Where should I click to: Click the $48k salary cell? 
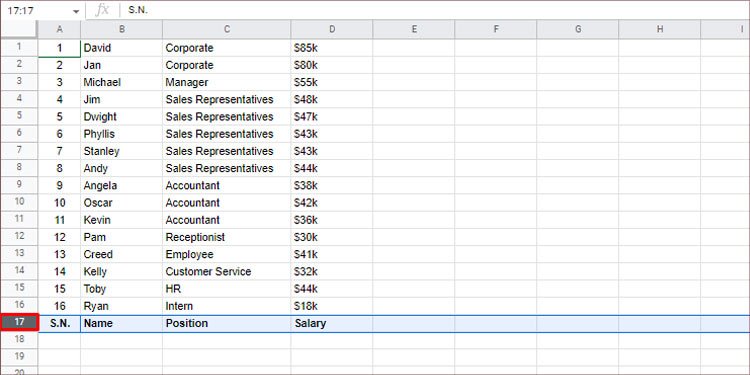point(332,99)
